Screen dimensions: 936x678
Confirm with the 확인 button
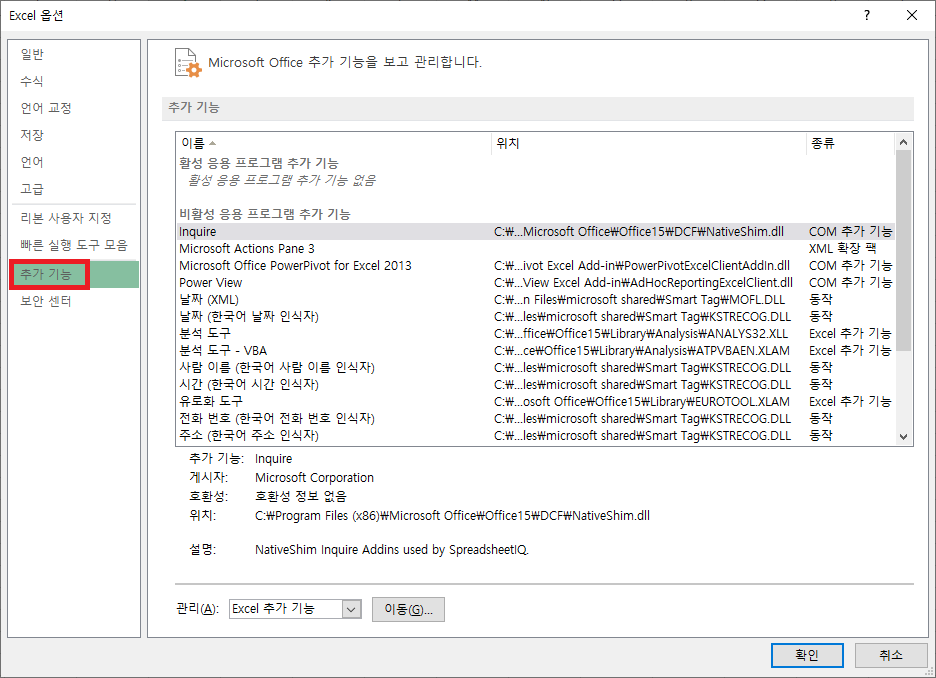tap(807, 655)
